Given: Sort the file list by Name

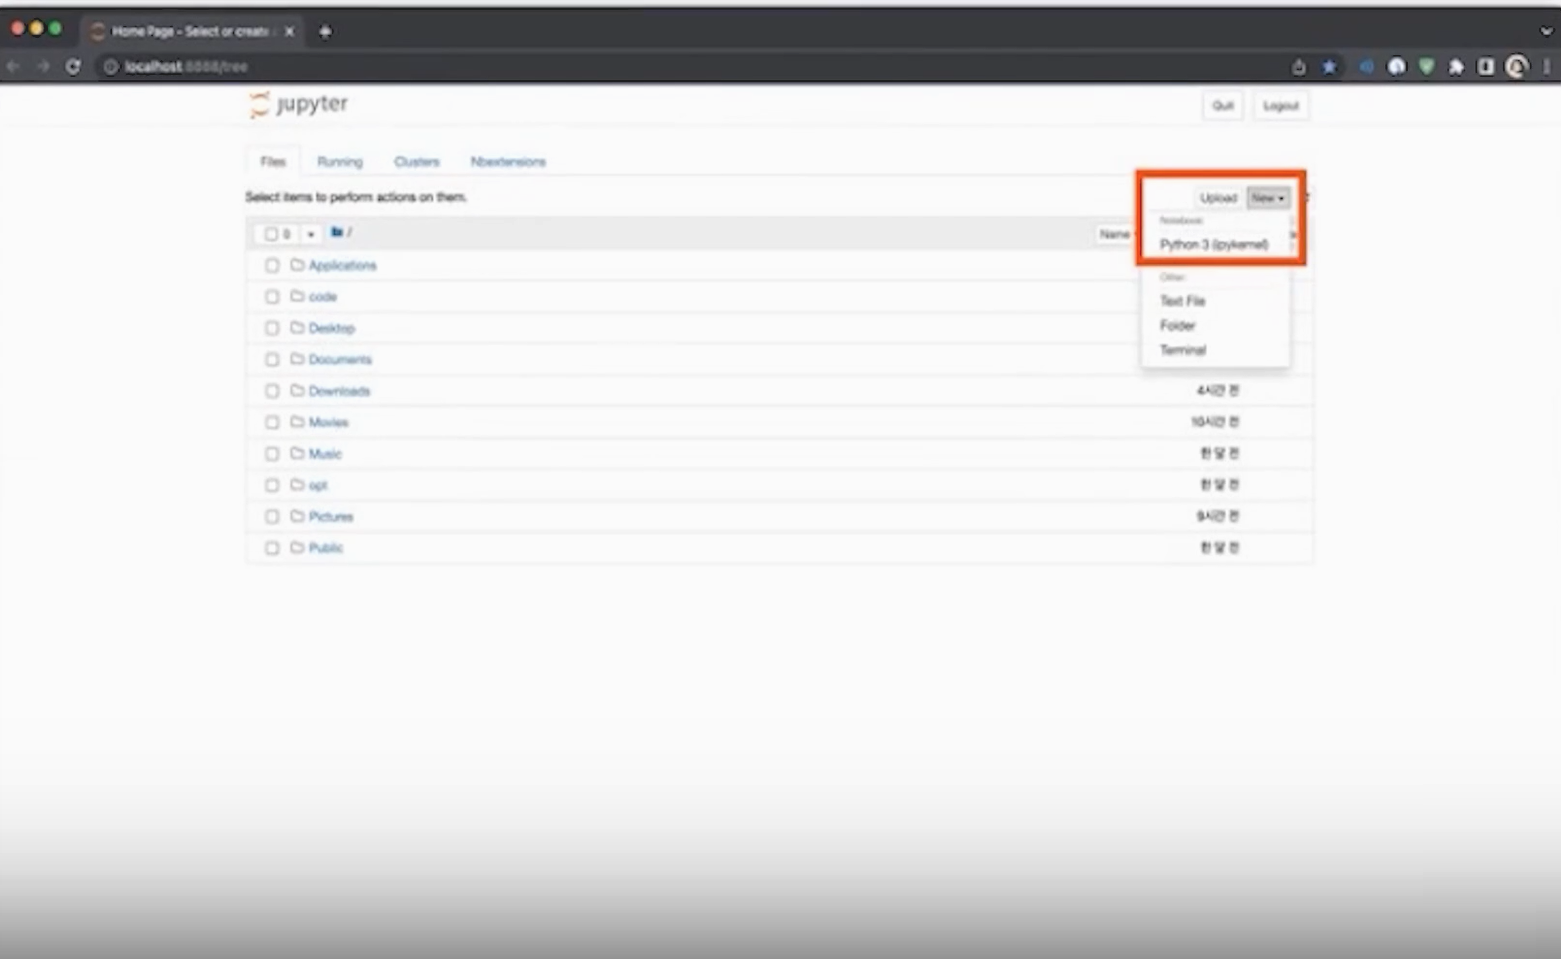Looking at the screenshot, I should point(1115,234).
